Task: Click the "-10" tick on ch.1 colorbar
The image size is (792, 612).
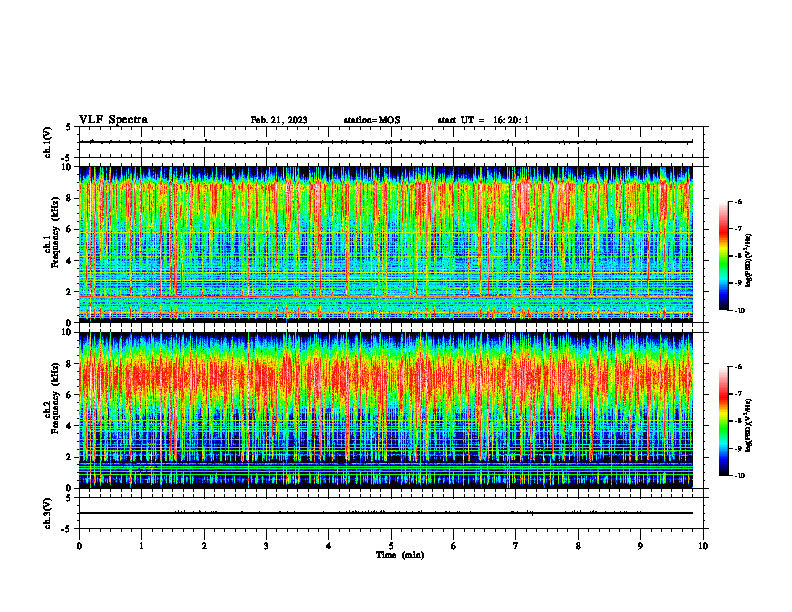Action: [x=740, y=311]
